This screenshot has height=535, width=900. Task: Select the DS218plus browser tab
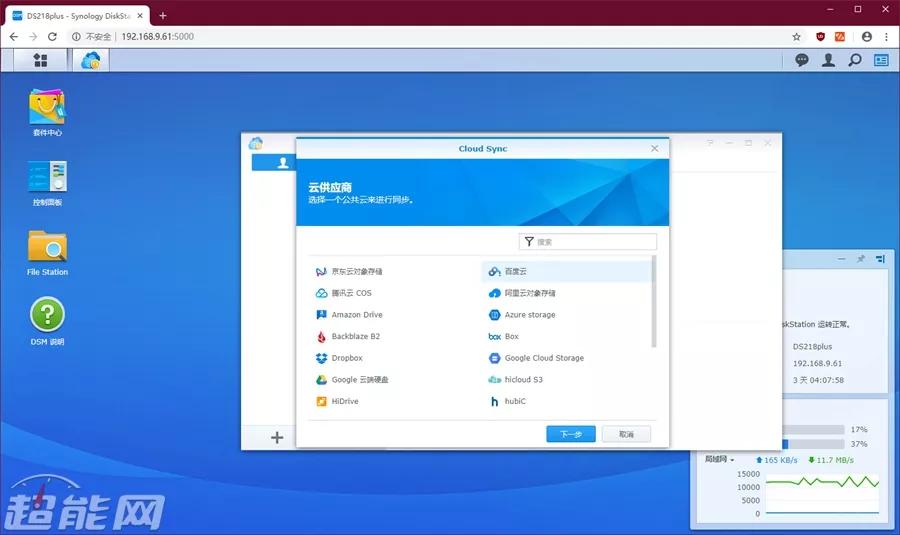[77, 15]
